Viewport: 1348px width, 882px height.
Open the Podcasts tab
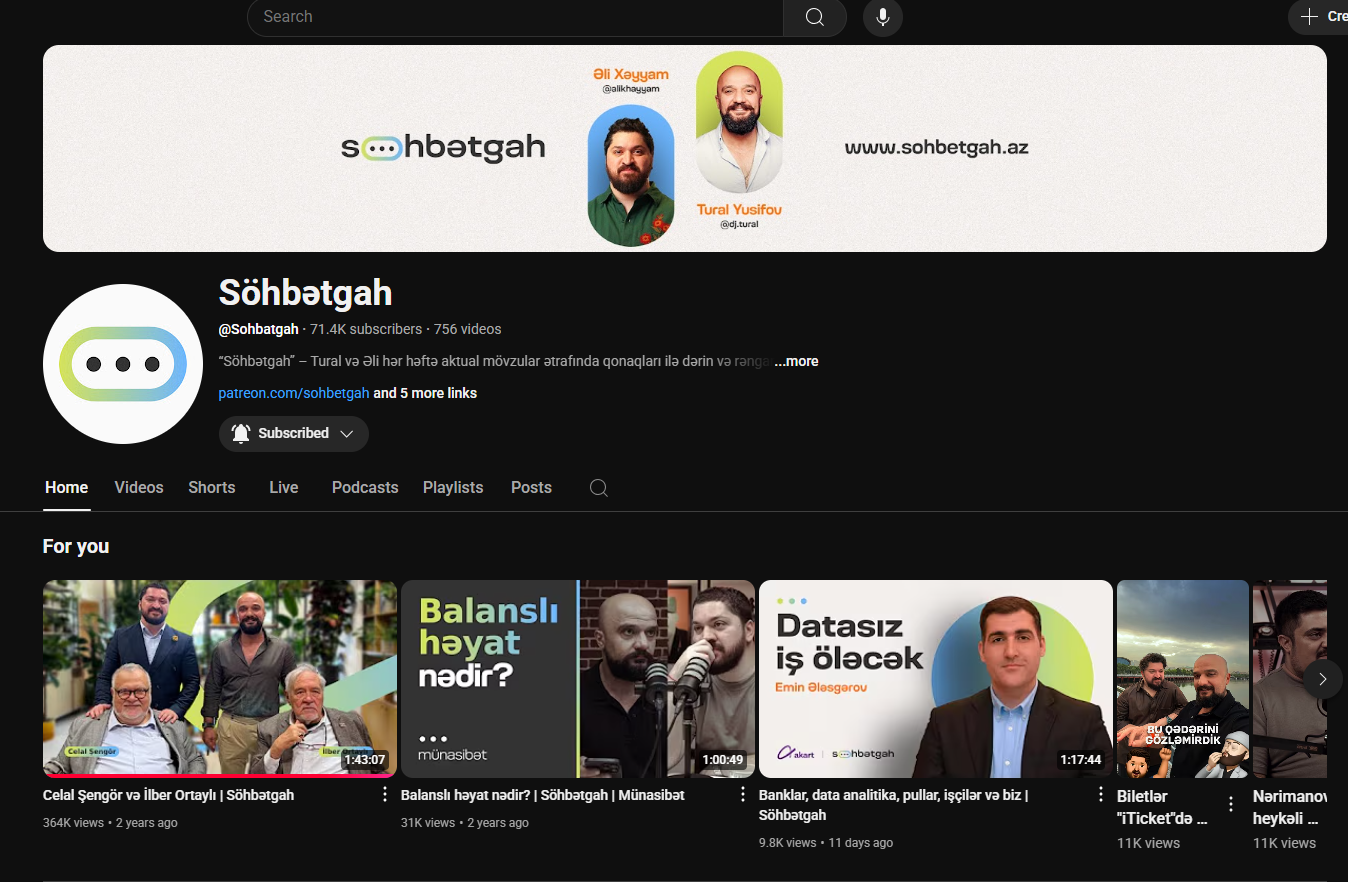365,488
